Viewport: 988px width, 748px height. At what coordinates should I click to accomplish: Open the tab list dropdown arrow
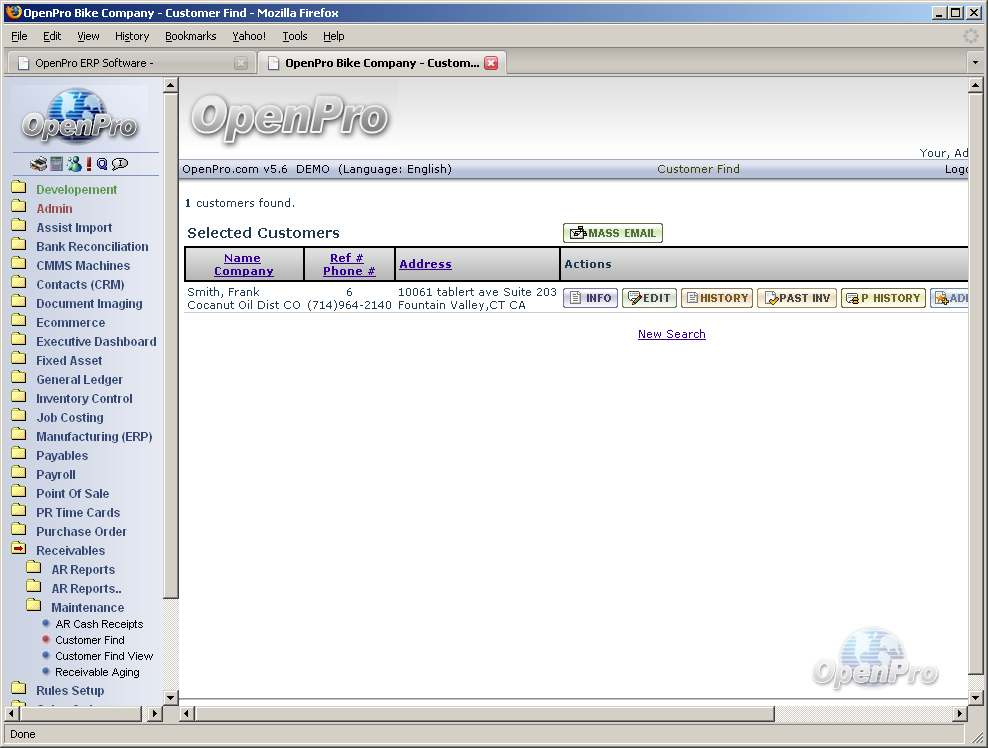(975, 63)
